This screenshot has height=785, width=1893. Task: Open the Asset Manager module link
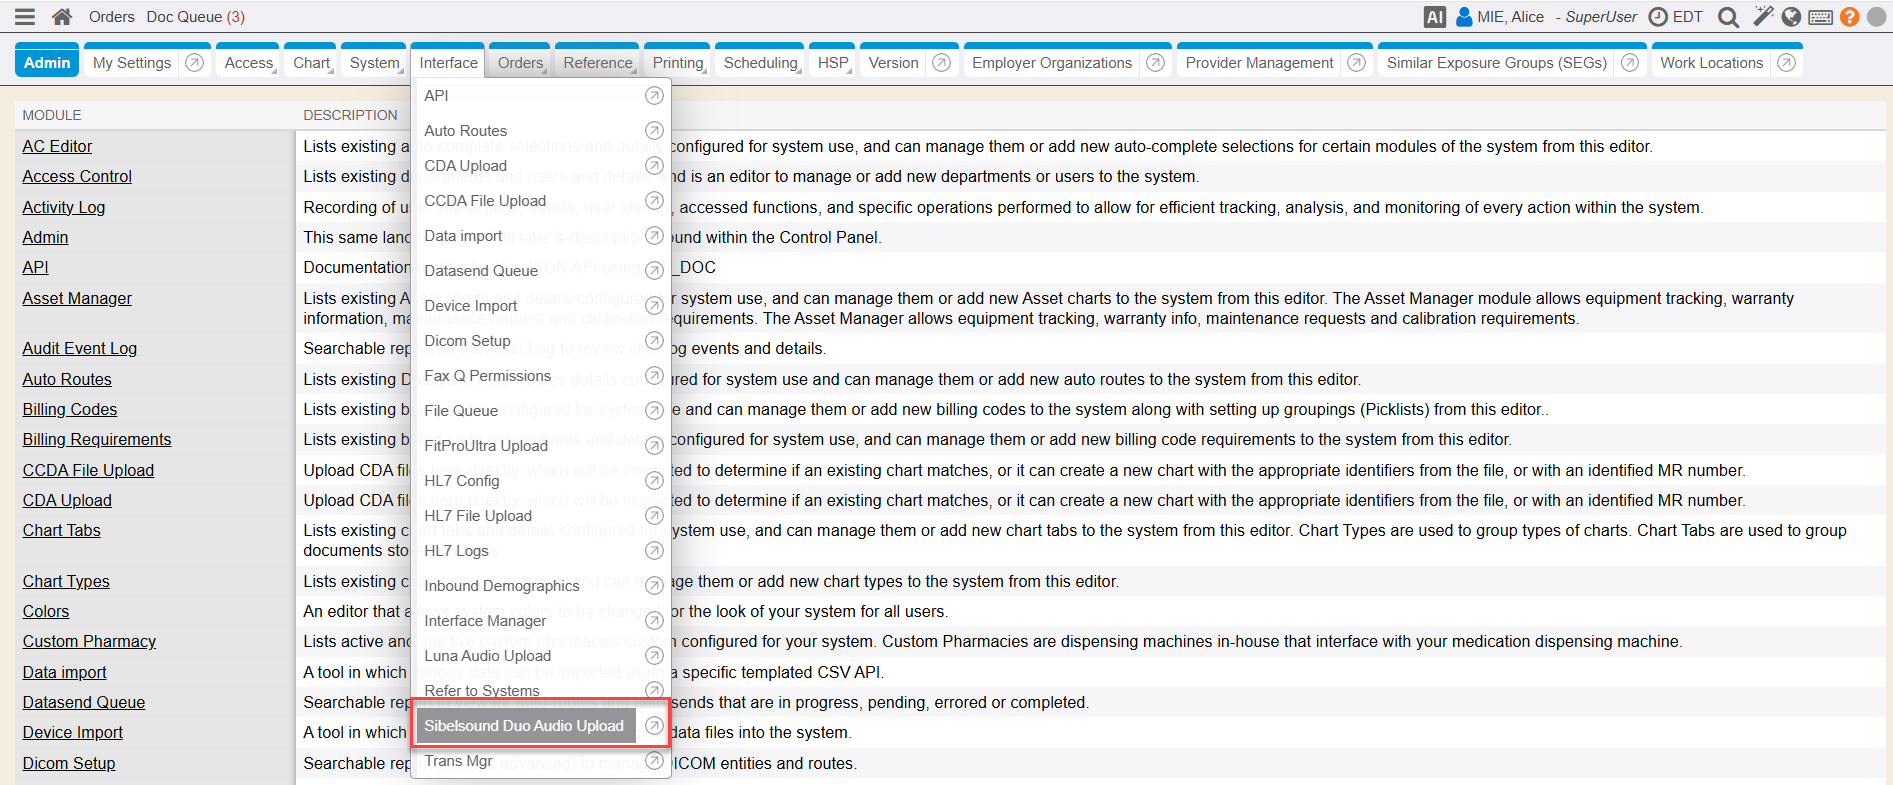(x=77, y=298)
